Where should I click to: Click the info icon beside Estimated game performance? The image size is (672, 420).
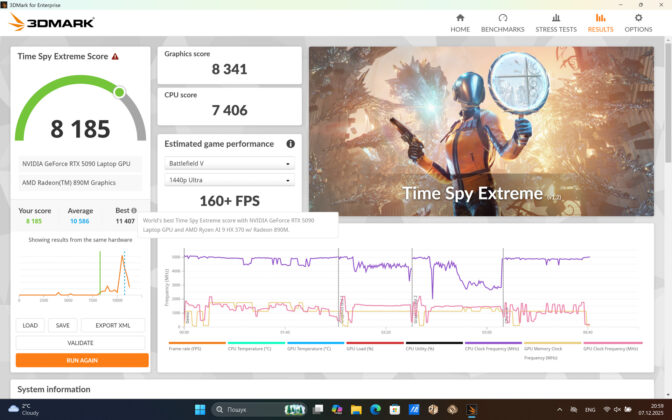point(290,144)
